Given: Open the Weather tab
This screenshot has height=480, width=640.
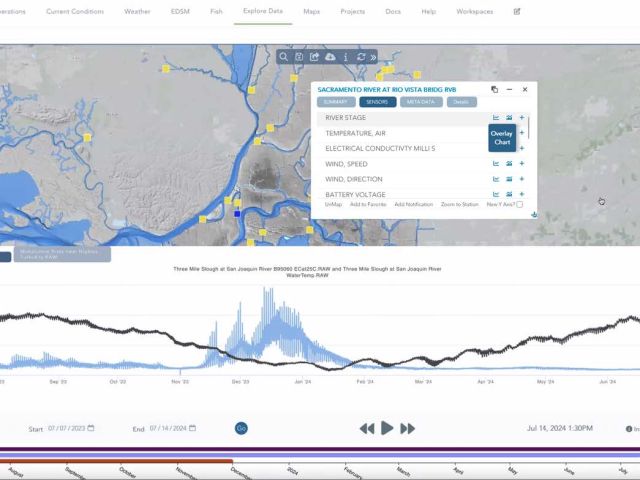Looking at the screenshot, I should pyautogui.click(x=138, y=12).
